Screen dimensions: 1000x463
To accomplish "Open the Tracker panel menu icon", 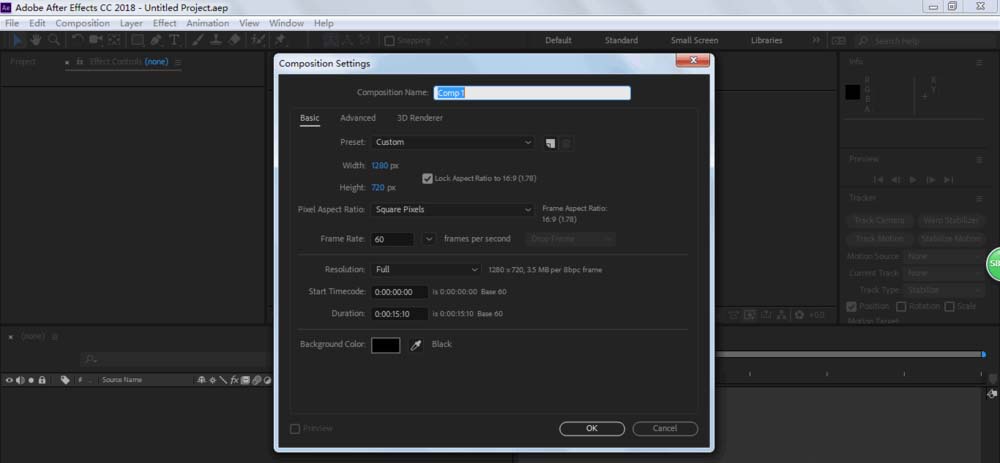I will click(979, 198).
